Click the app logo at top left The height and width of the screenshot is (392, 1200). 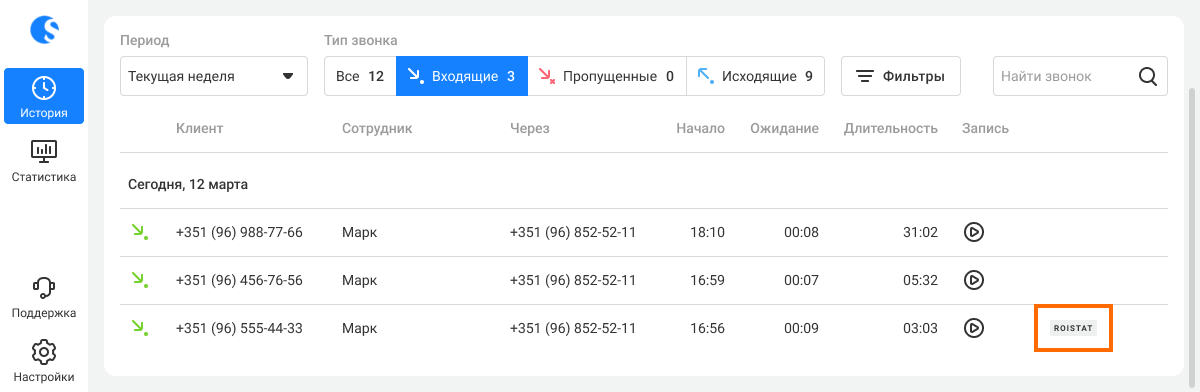pyautogui.click(x=44, y=30)
